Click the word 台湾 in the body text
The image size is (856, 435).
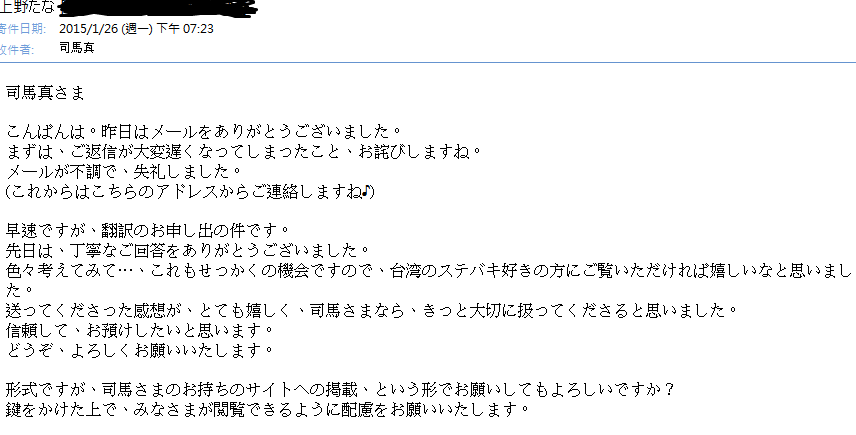pyautogui.click(x=406, y=271)
